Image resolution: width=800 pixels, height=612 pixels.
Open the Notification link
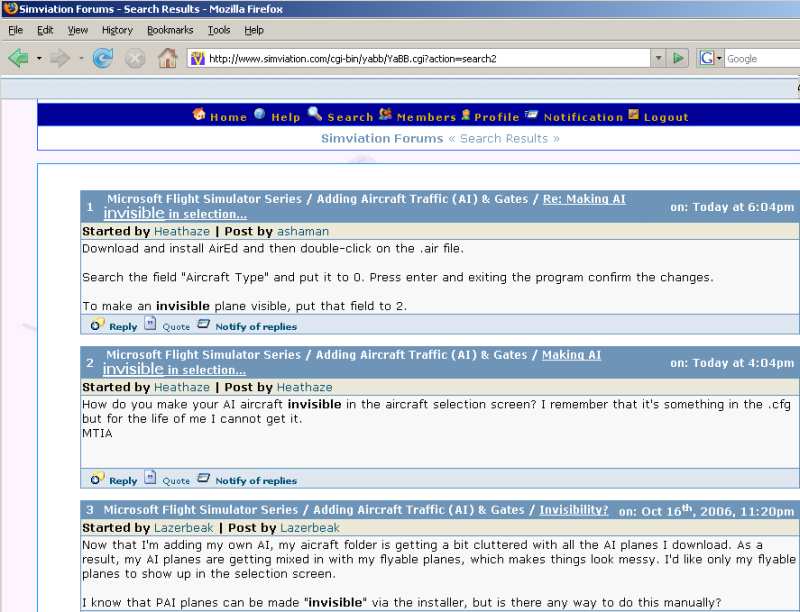(x=583, y=117)
